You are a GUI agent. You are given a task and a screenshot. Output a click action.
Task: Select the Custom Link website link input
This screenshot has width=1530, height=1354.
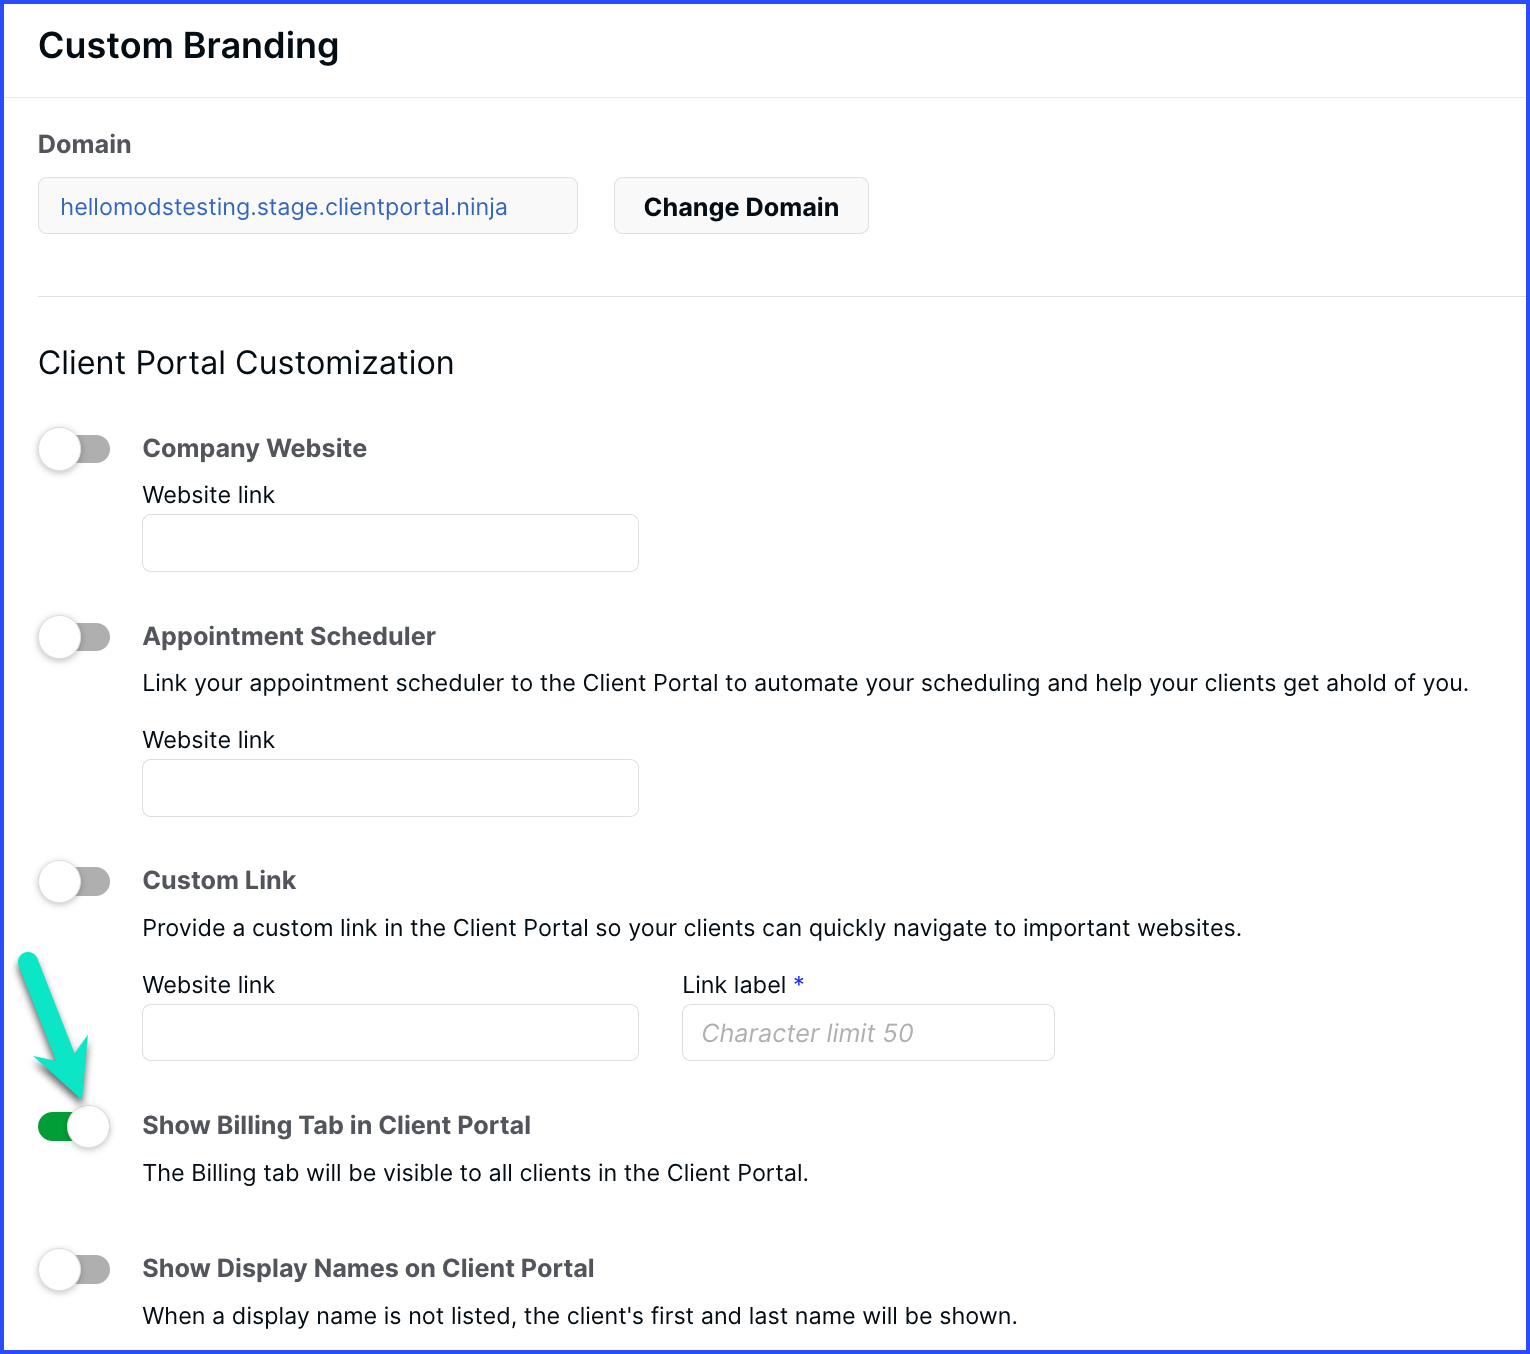[x=390, y=1032]
